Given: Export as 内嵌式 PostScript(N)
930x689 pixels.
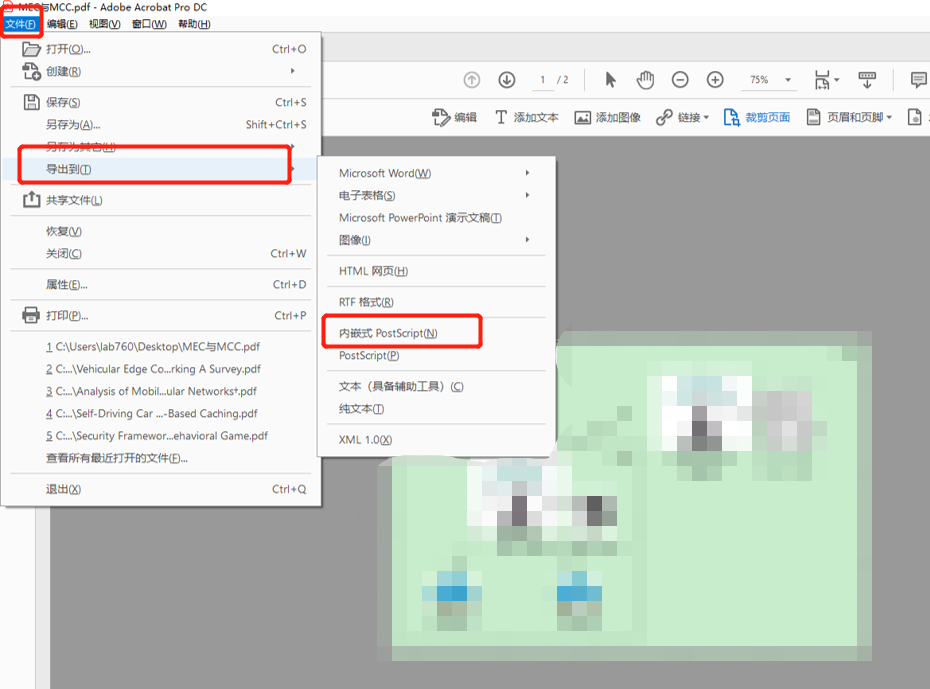Looking at the screenshot, I should point(436,333).
